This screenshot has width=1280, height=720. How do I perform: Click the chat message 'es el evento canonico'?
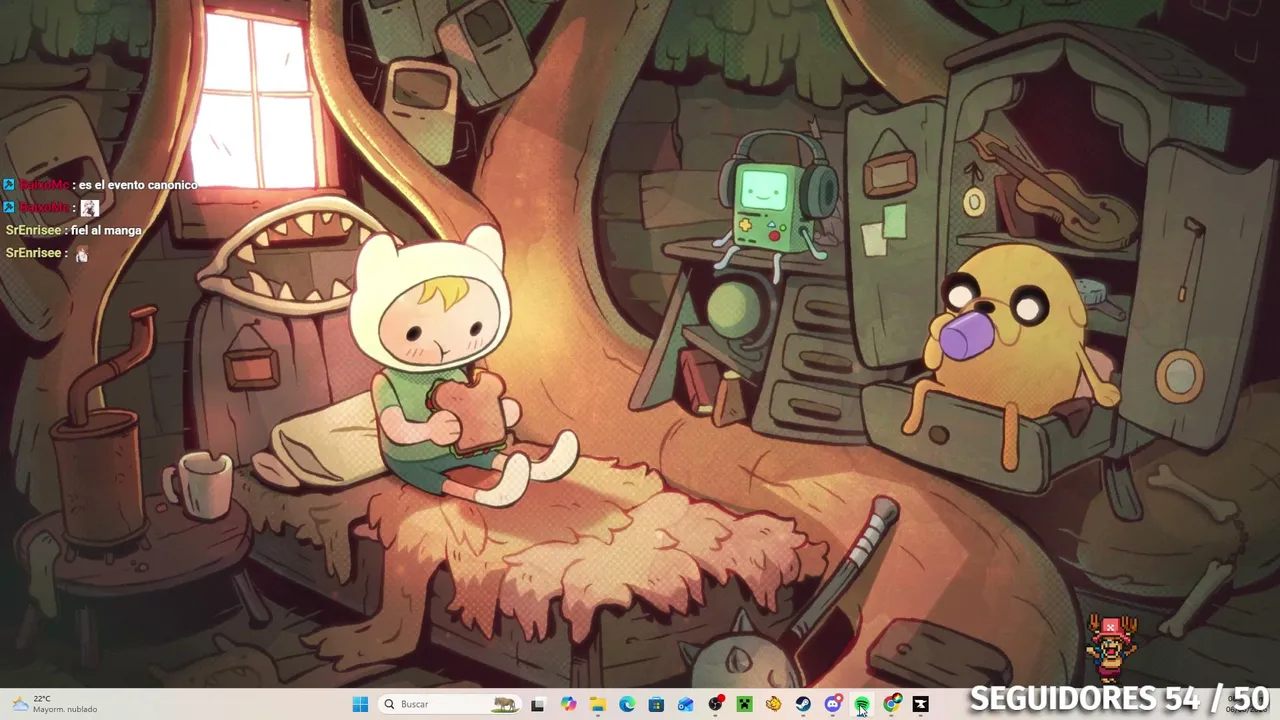tap(138, 185)
